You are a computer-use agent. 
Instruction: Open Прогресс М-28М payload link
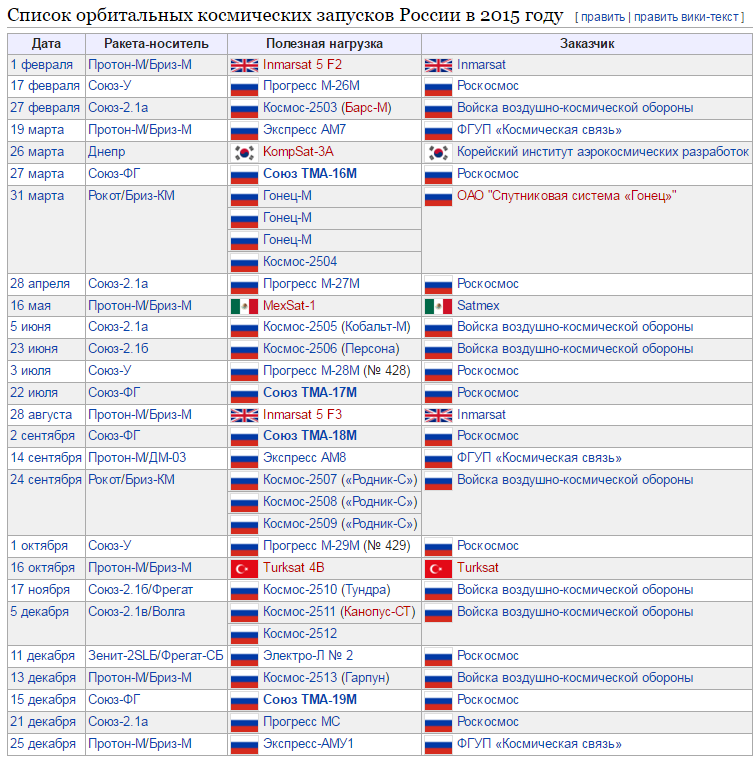(311, 371)
